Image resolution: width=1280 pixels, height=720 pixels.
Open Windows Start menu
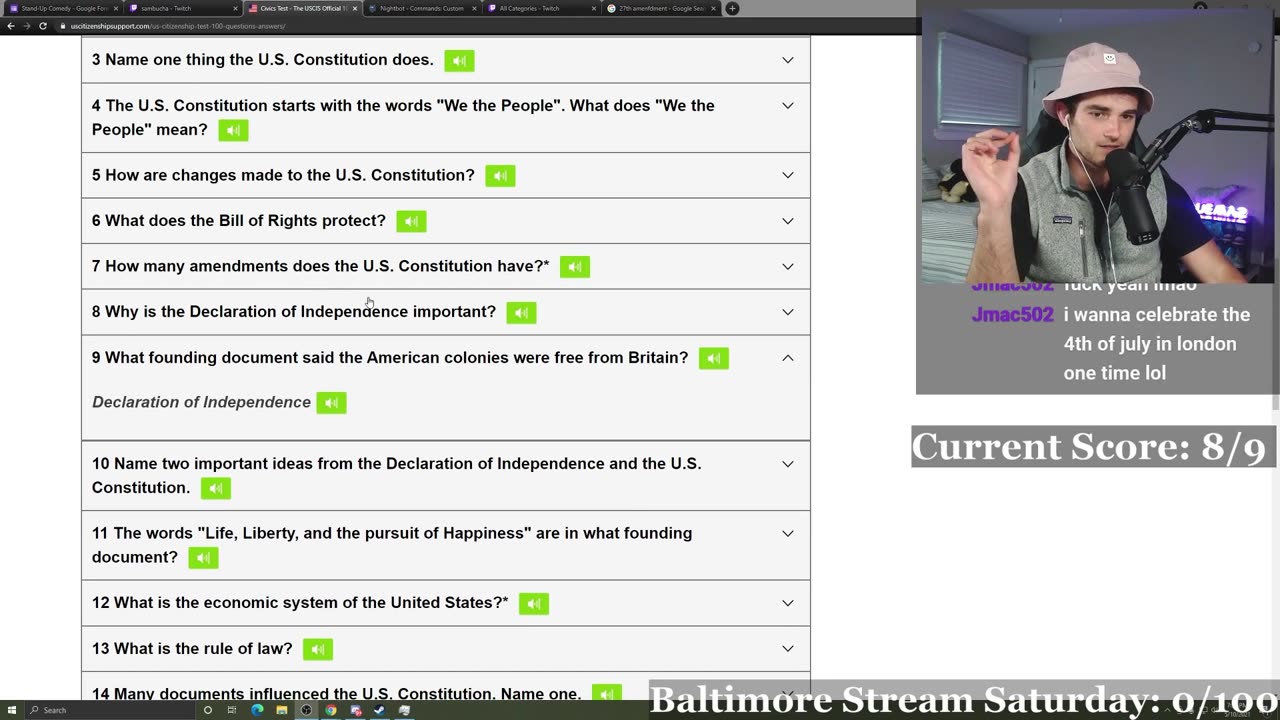point(11,710)
